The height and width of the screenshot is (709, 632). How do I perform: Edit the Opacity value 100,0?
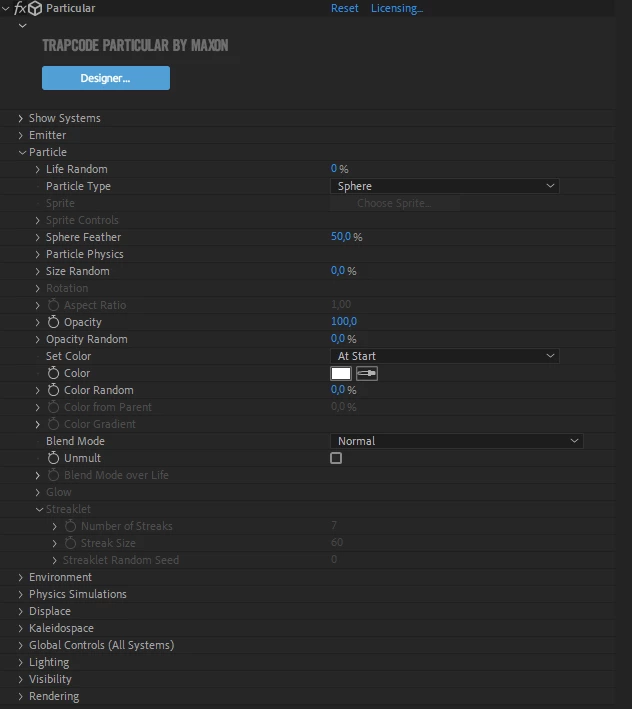344,321
